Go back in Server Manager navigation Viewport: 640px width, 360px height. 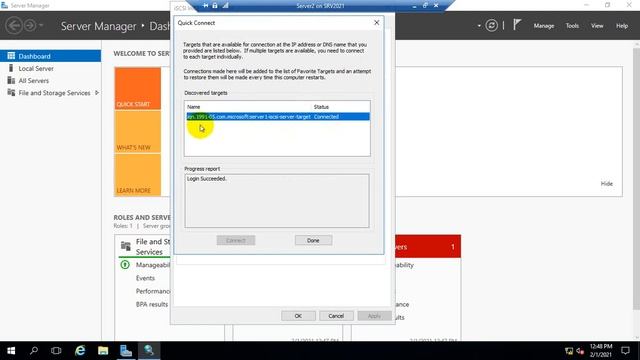(14, 26)
